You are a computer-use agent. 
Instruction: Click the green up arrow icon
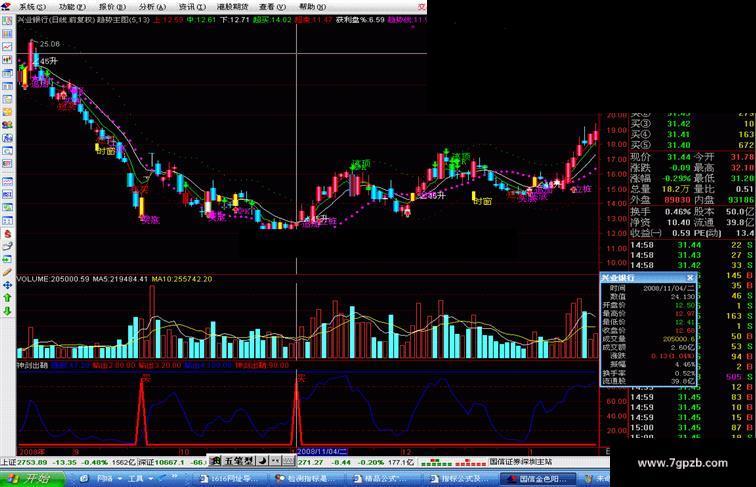coord(7,298)
